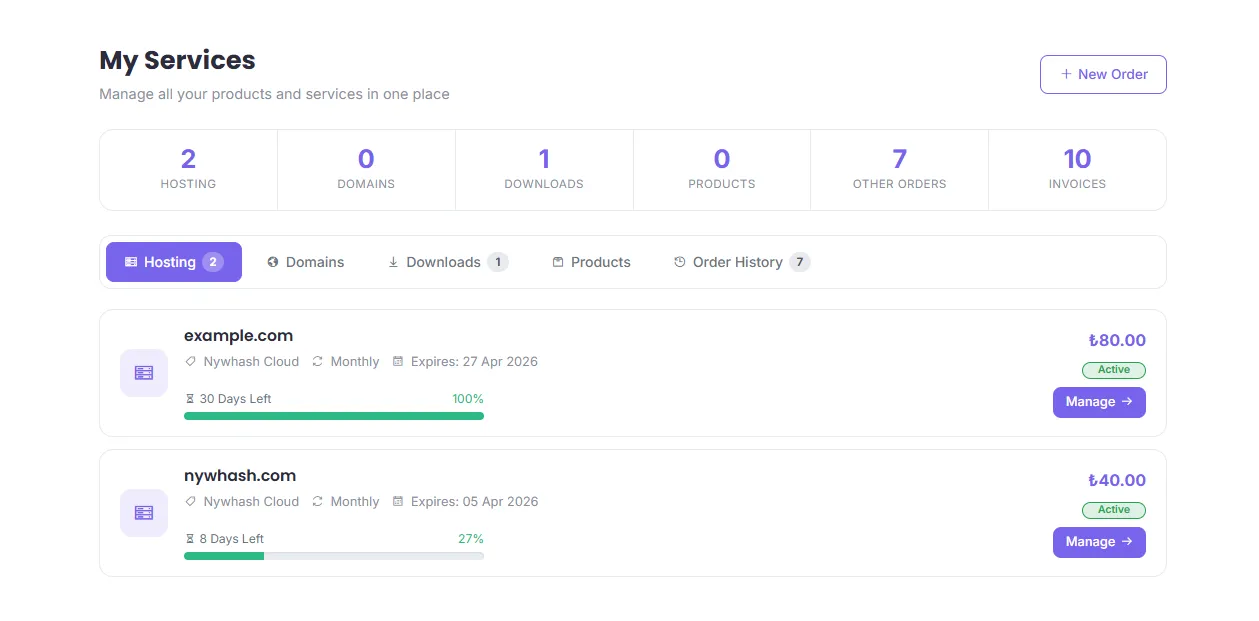1259x621 pixels.
Task: Manage the nywhash.com hosting service
Action: click(x=1098, y=542)
